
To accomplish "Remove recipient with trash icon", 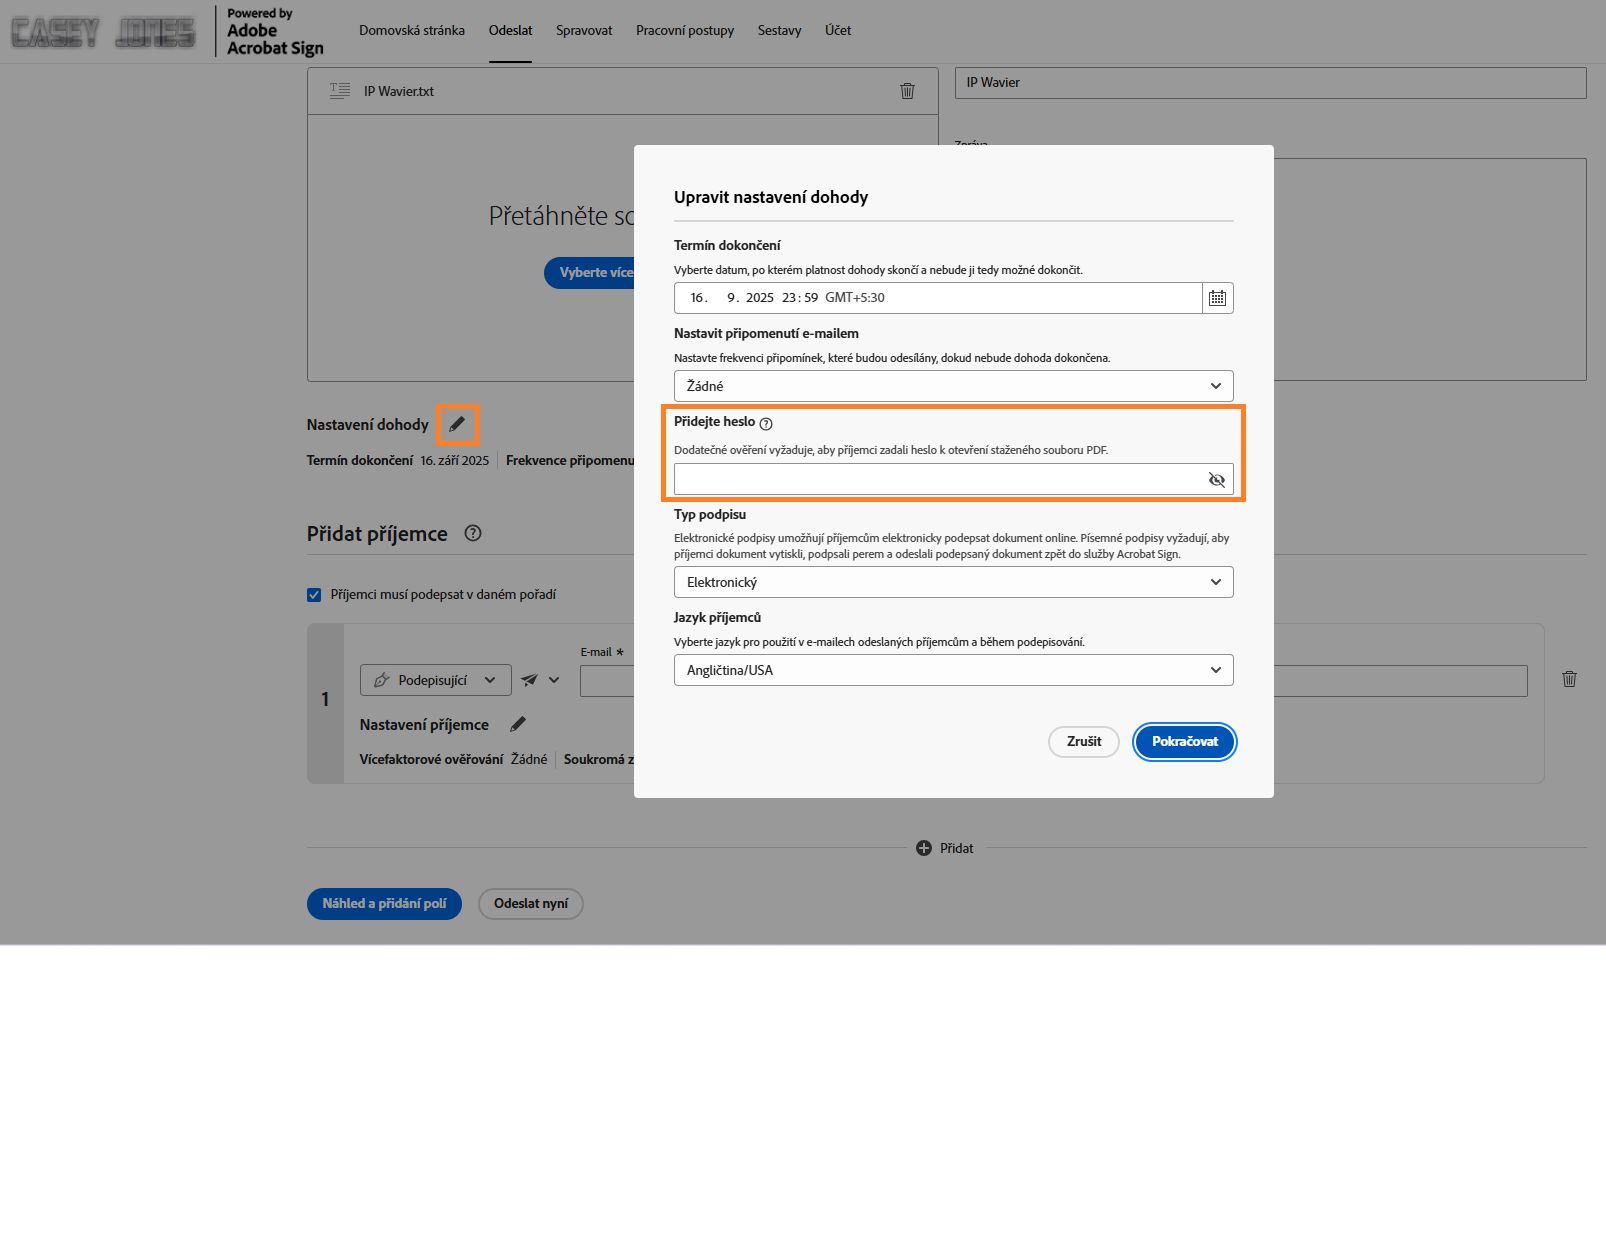I will click(1569, 679).
